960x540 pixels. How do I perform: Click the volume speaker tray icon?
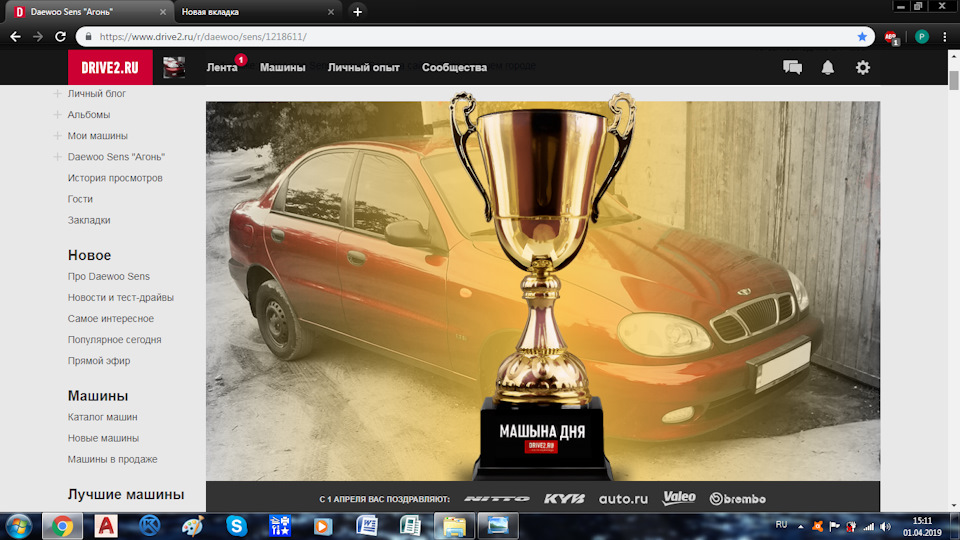coord(885,527)
